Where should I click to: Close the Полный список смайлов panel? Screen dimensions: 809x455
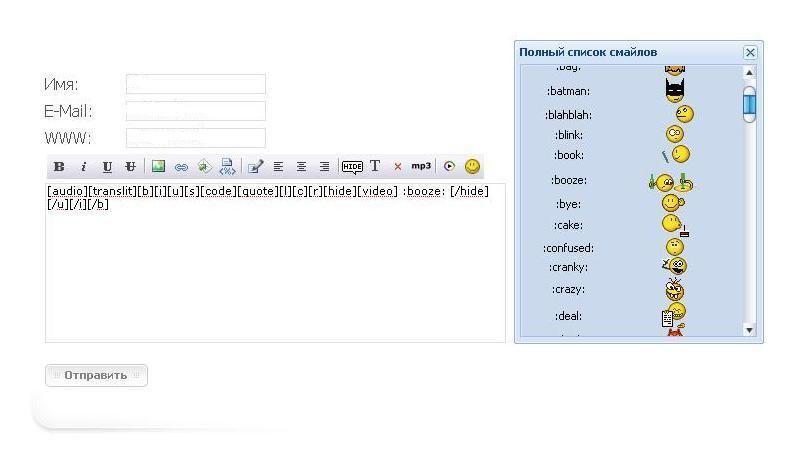[x=750, y=52]
